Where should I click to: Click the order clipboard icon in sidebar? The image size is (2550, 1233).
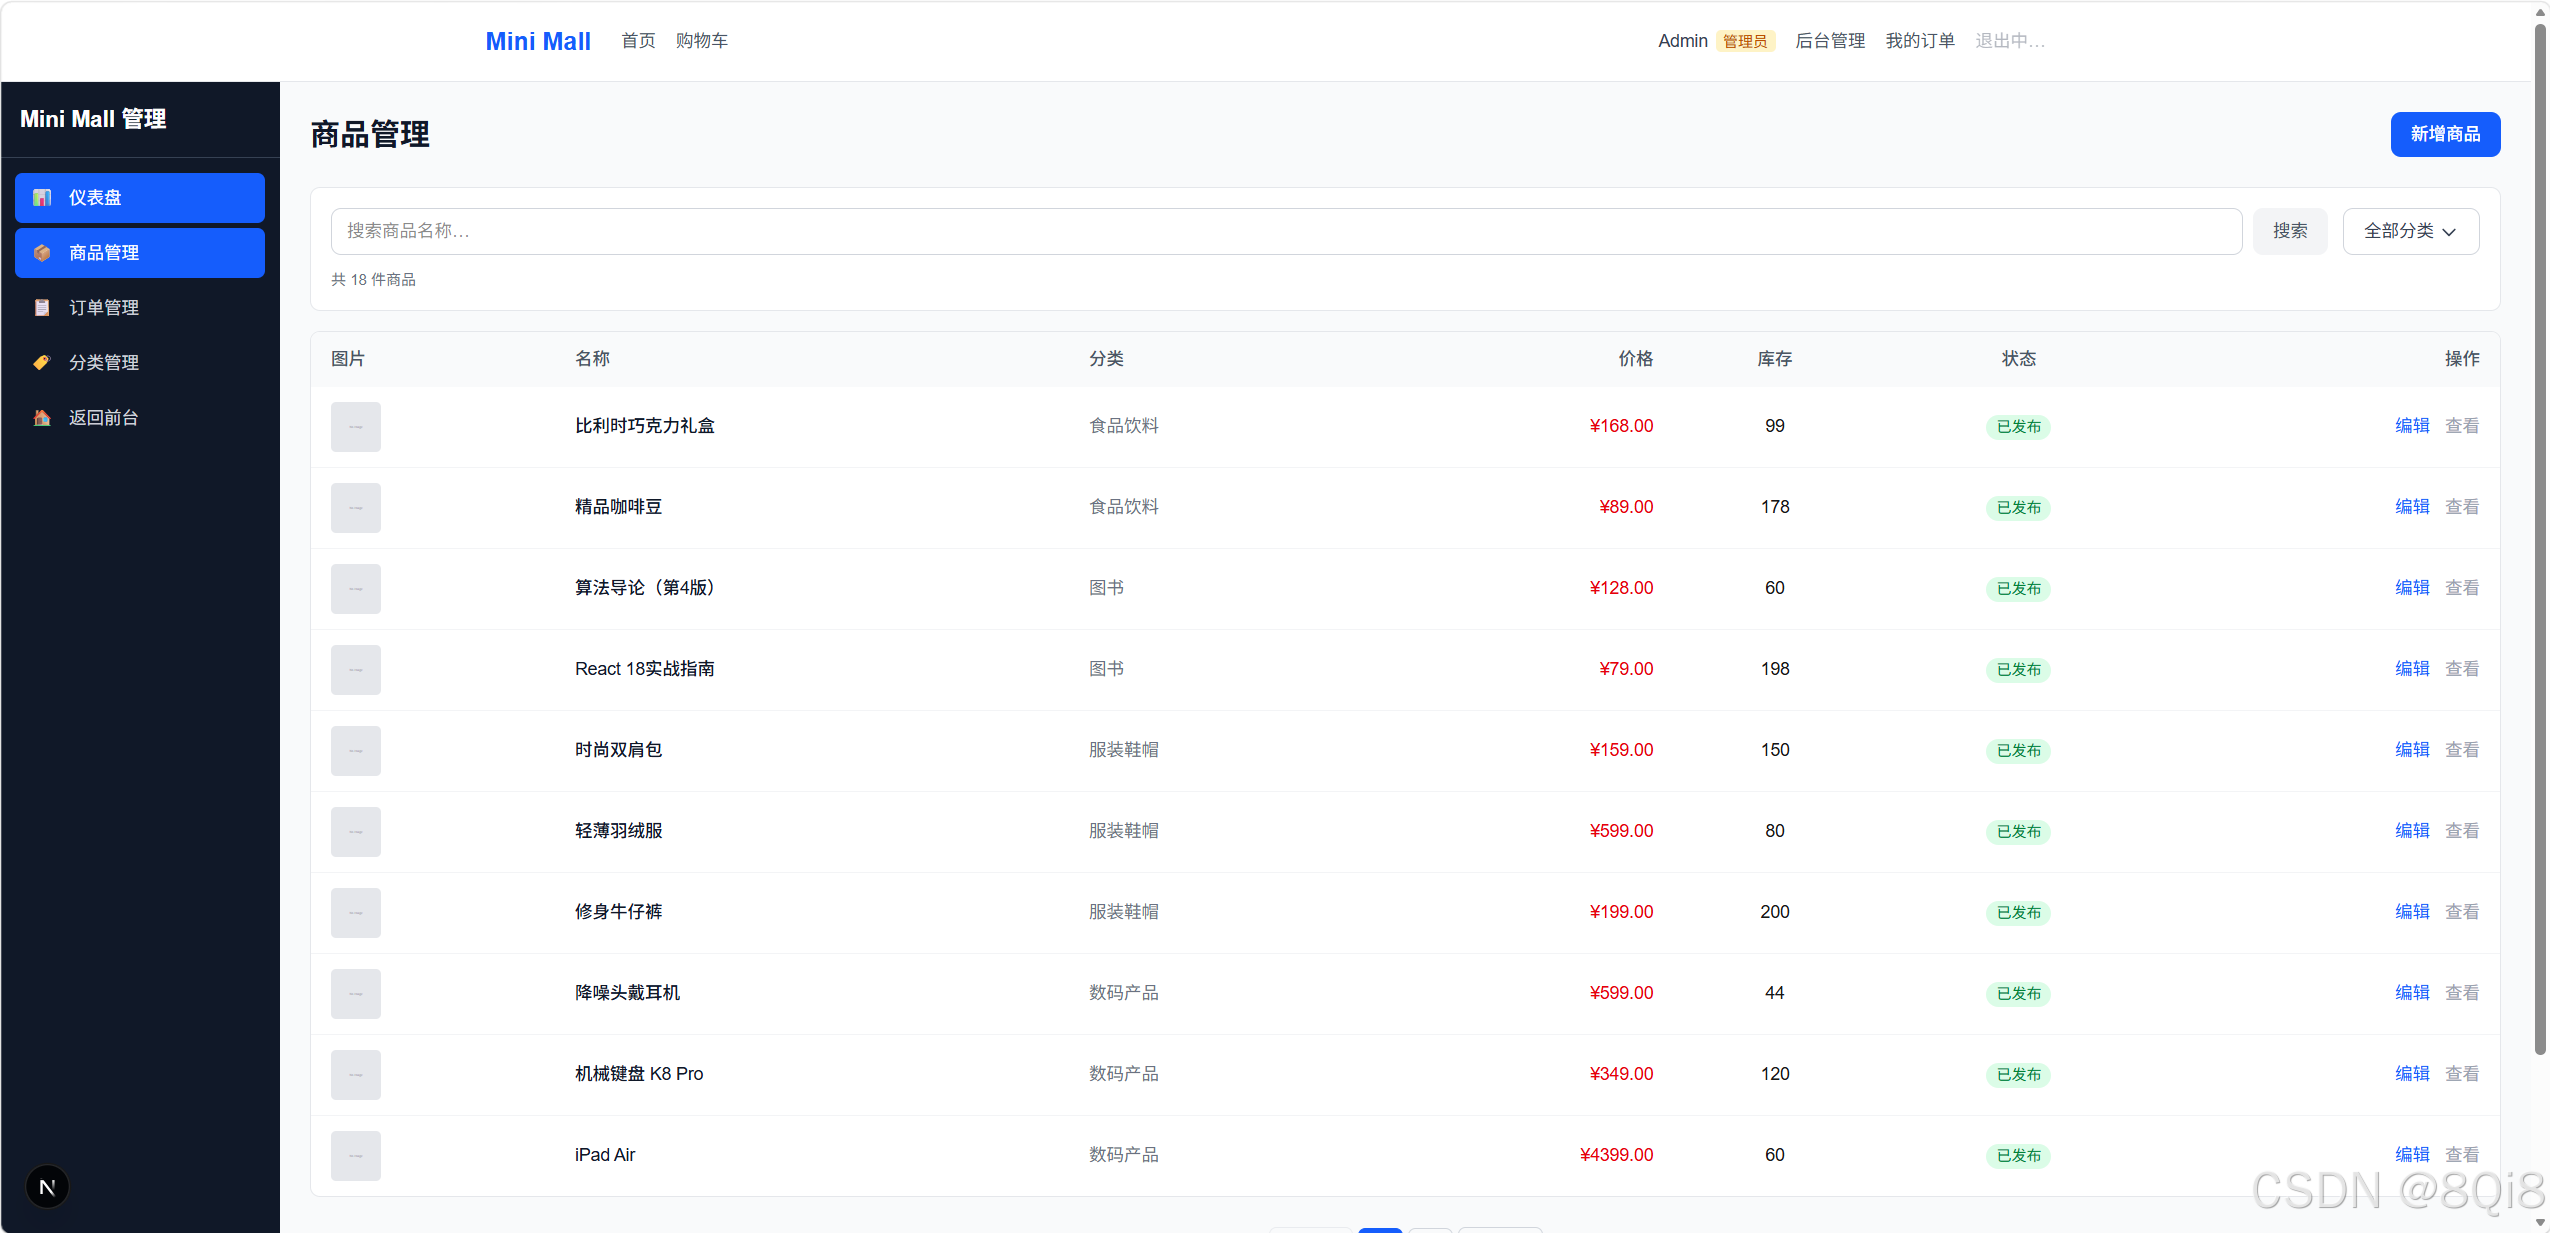(42, 308)
